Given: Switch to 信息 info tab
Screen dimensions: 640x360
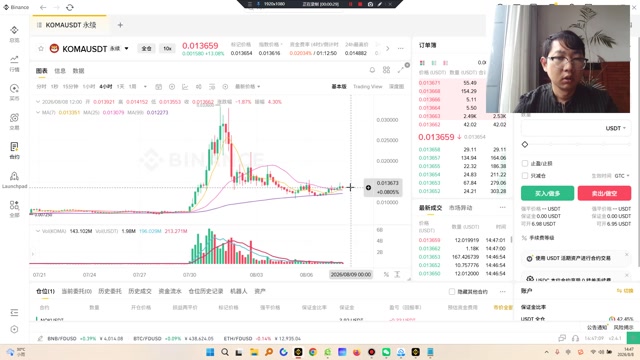Looking at the screenshot, I should pos(60,71).
